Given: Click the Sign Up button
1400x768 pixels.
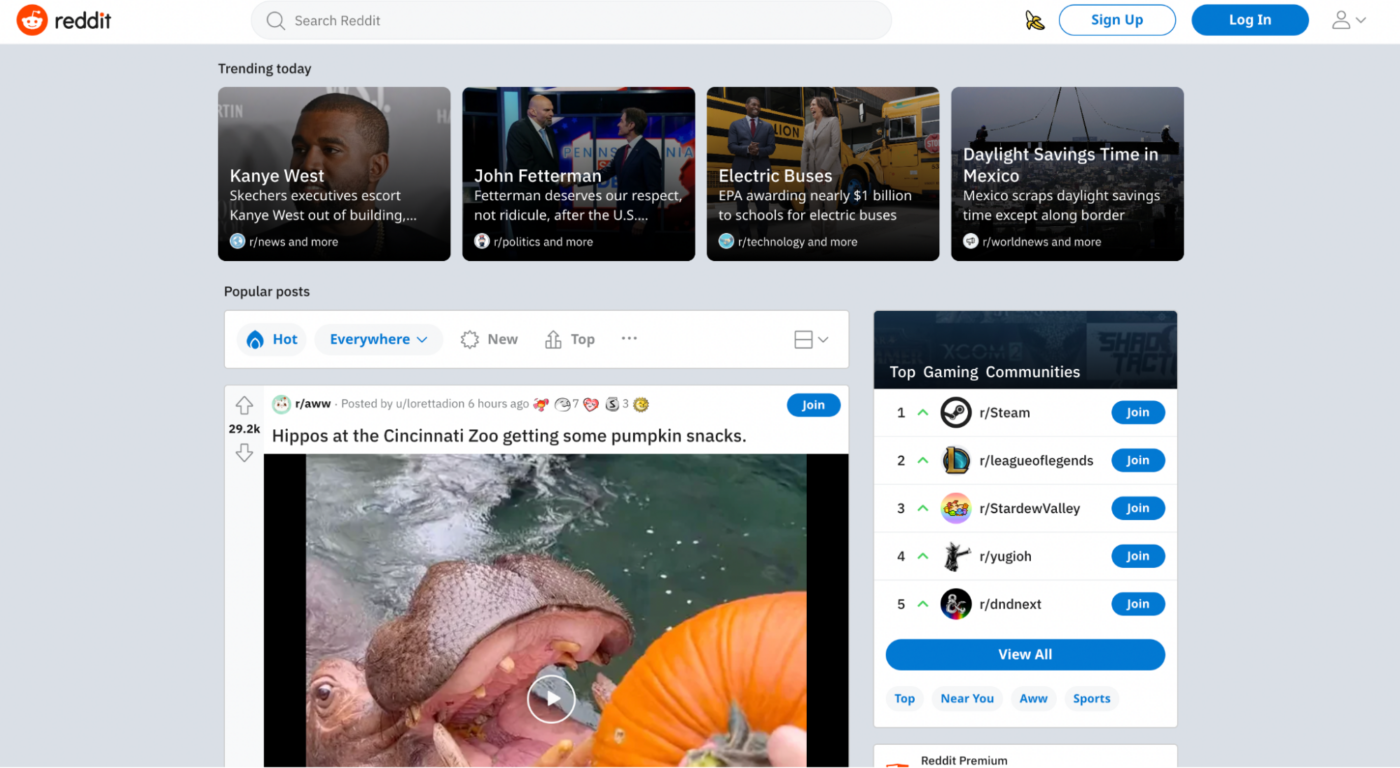Looking at the screenshot, I should coord(1116,20).
